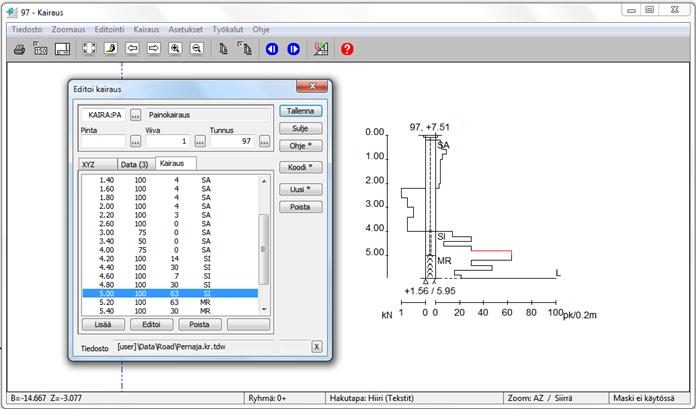Screen dimensions: 696x409
Task: Switch to the Data (3) tab
Action: 136,164
